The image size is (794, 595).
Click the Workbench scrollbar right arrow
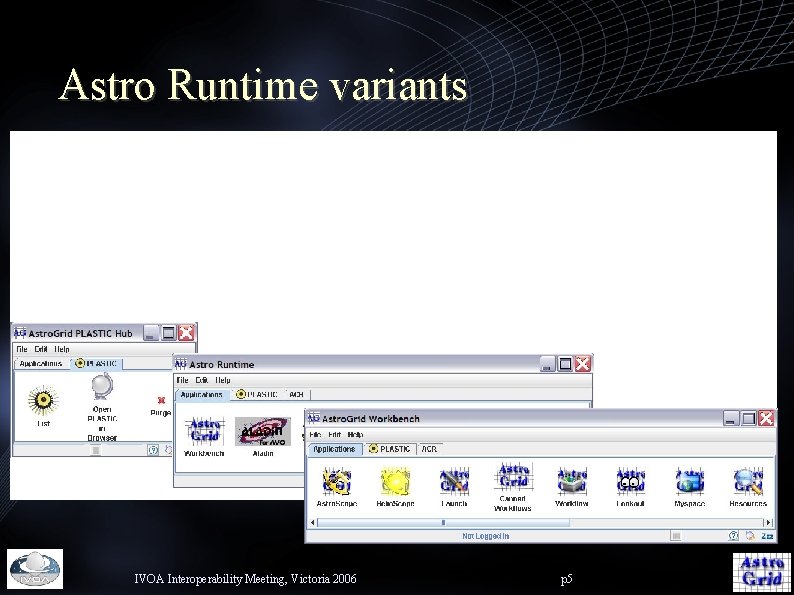point(769,522)
